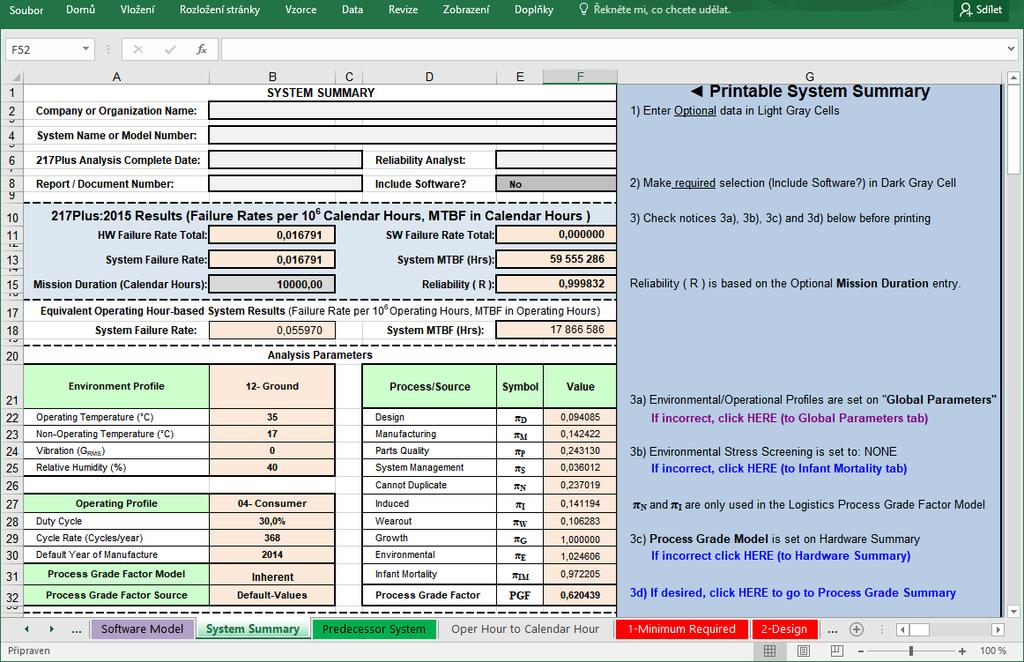Screen dimensions: 1024x662
Task: Click the Select All corner triangle
Action: (14, 76)
